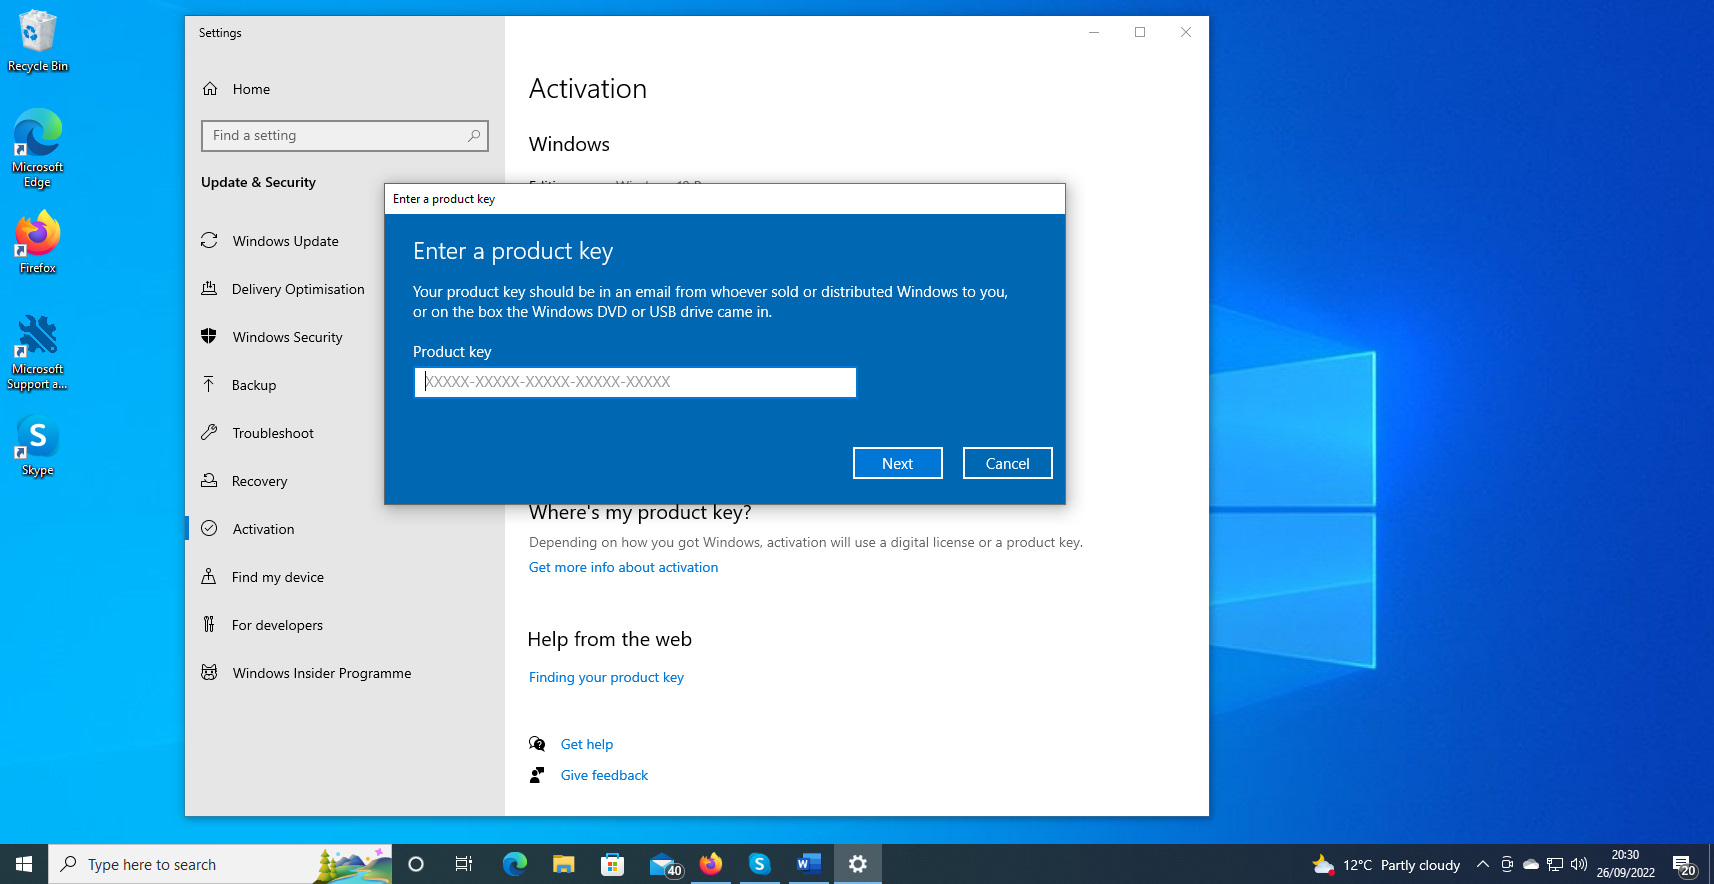
Task: Open Microsoft Edge desktop shortcut
Action: click(38, 148)
